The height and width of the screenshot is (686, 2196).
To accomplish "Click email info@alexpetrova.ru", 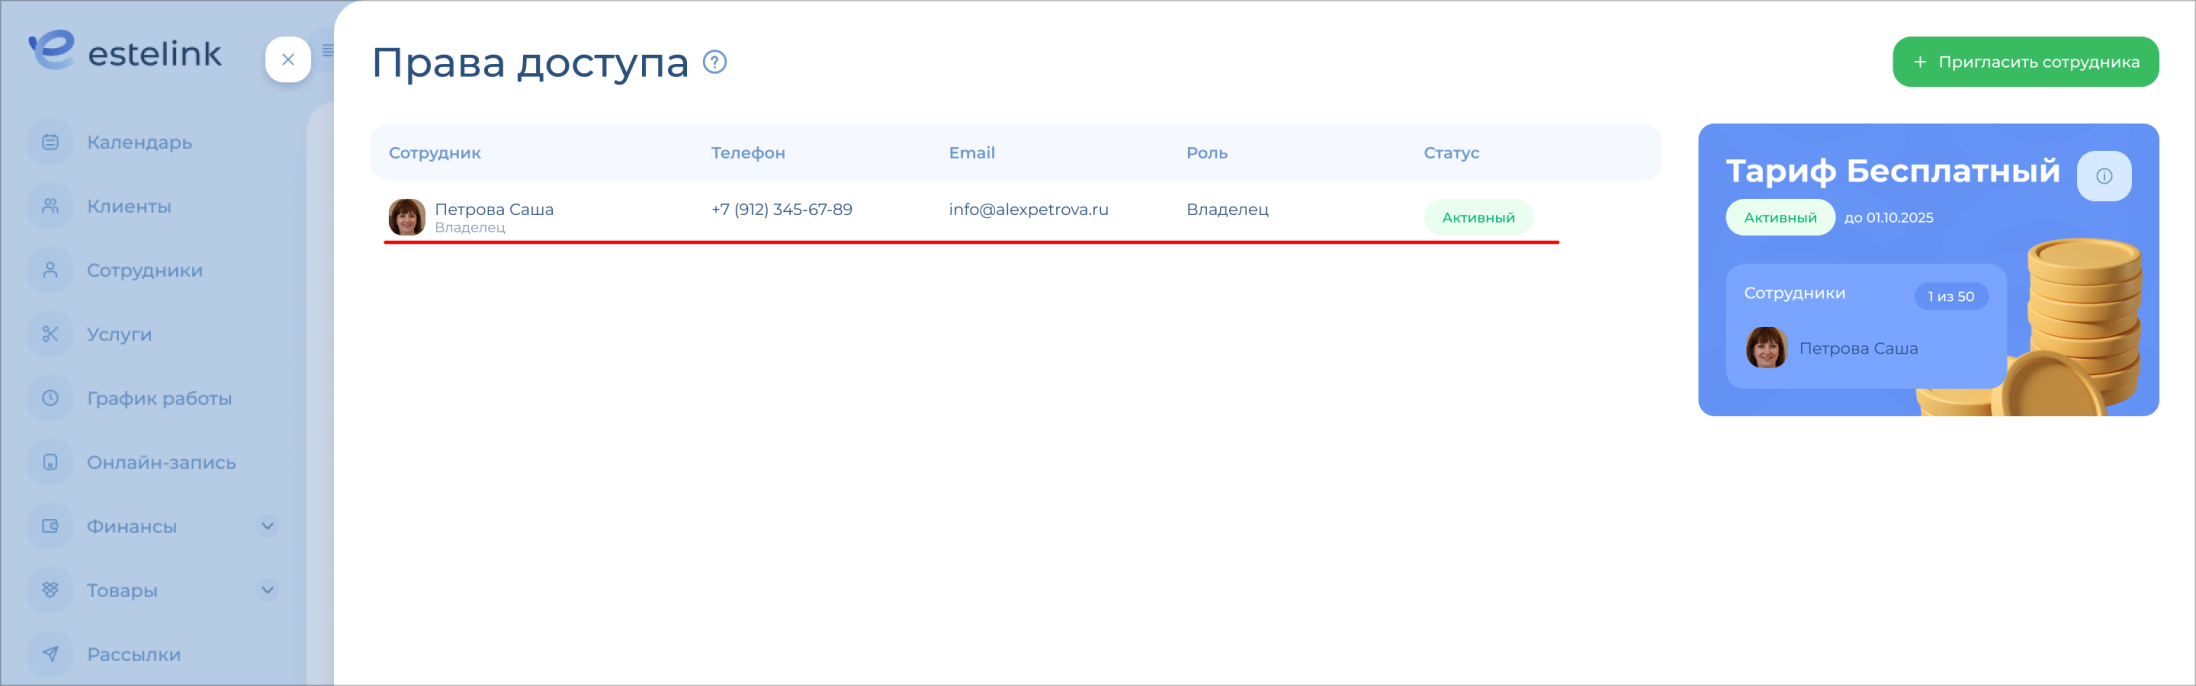I will [1029, 209].
